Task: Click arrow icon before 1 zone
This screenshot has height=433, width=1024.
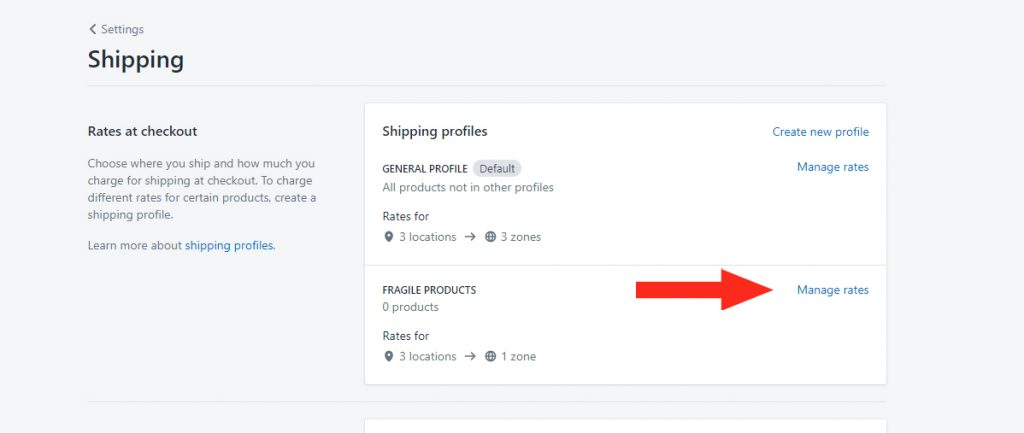Action: (470, 356)
